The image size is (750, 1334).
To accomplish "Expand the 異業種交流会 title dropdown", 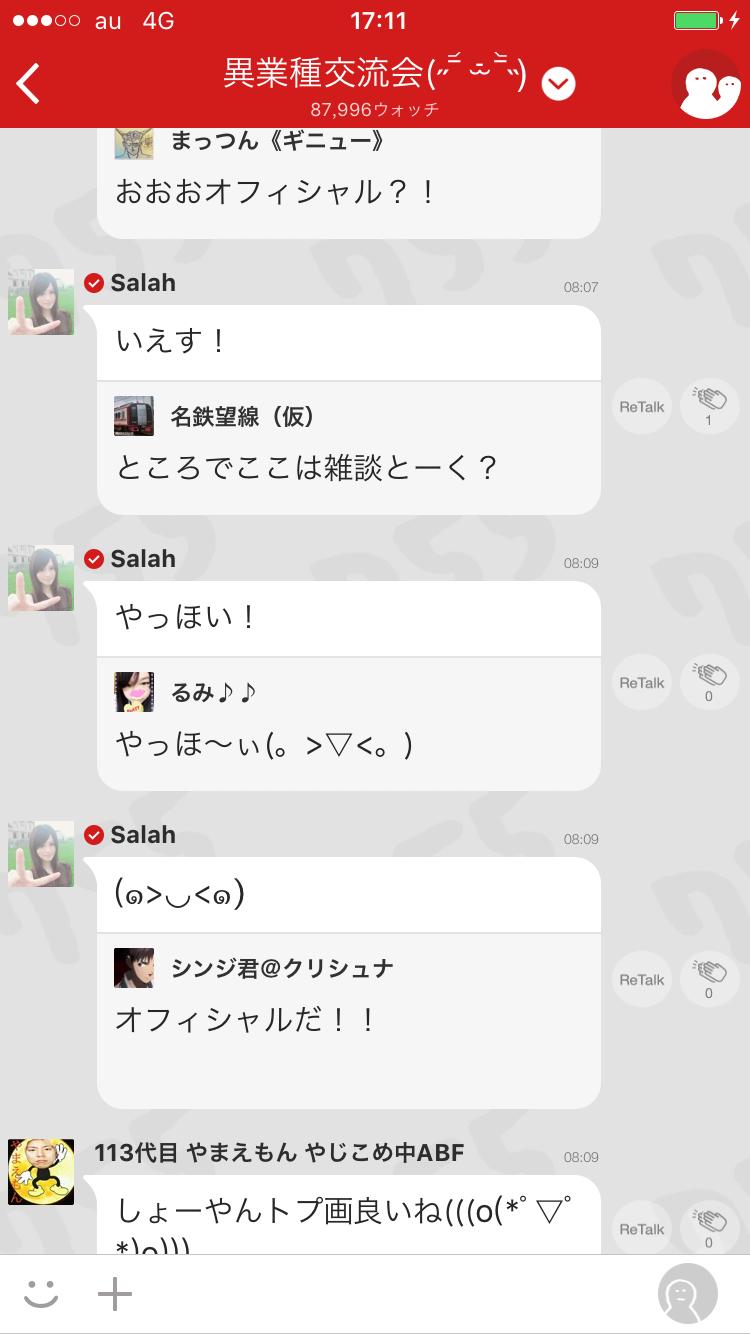I will click(559, 84).
